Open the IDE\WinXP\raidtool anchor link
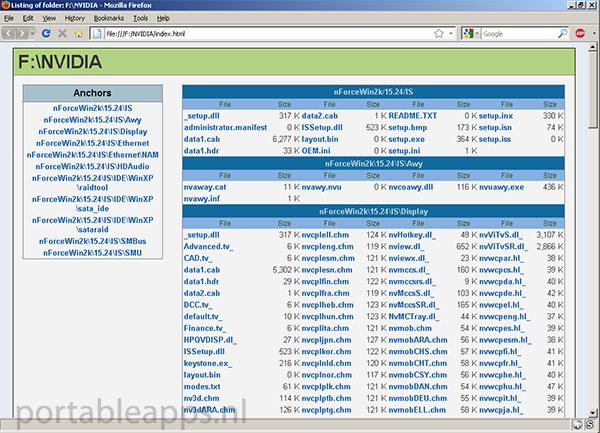The height and width of the screenshot is (433, 600). (93, 183)
